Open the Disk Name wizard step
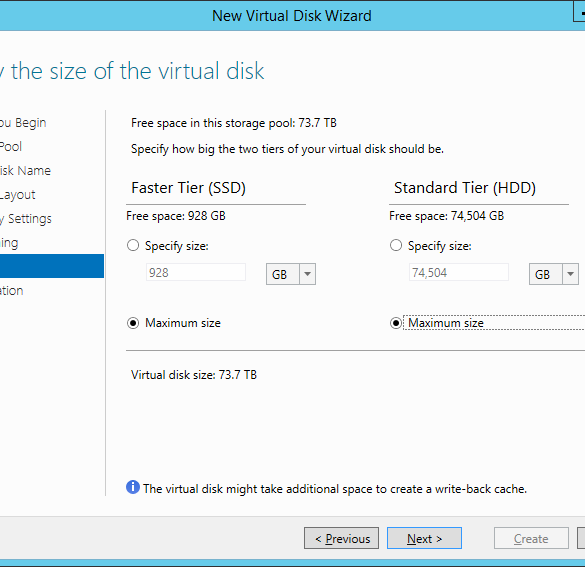The image size is (585, 567). tap(25, 170)
